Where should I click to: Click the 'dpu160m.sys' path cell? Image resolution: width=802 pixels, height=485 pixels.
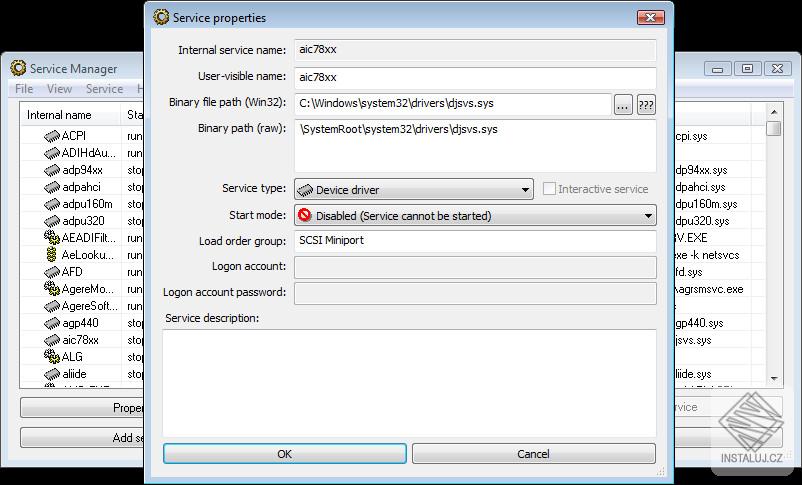tap(706, 204)
